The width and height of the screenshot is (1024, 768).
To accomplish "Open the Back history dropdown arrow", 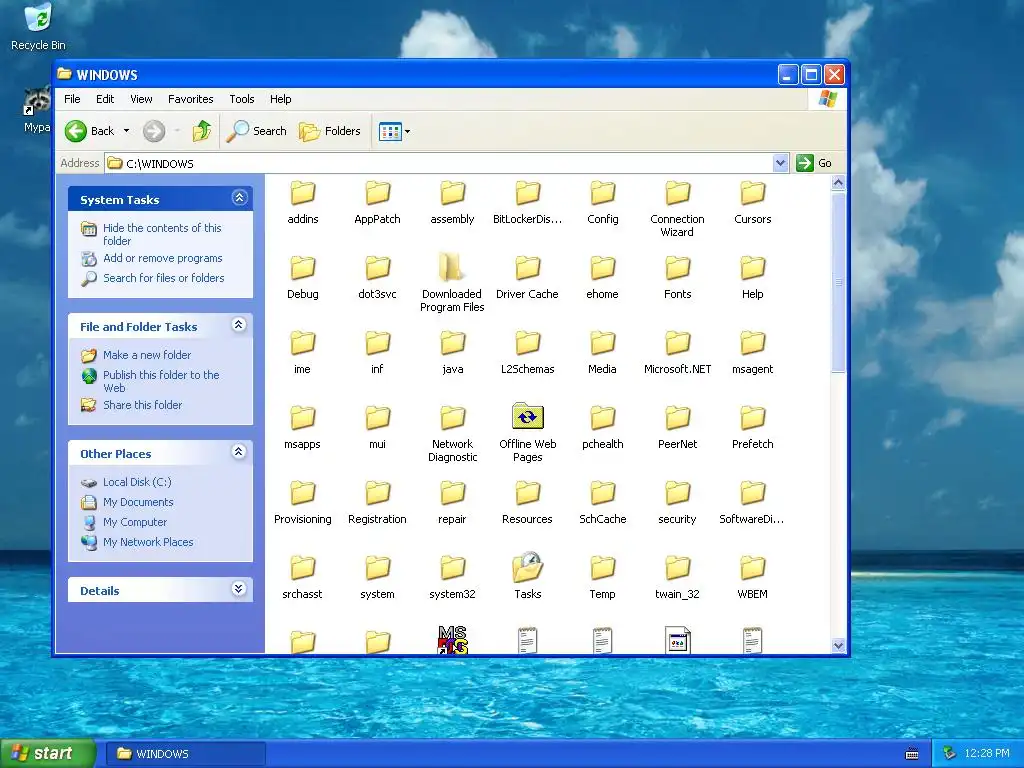I will [126, 131].
